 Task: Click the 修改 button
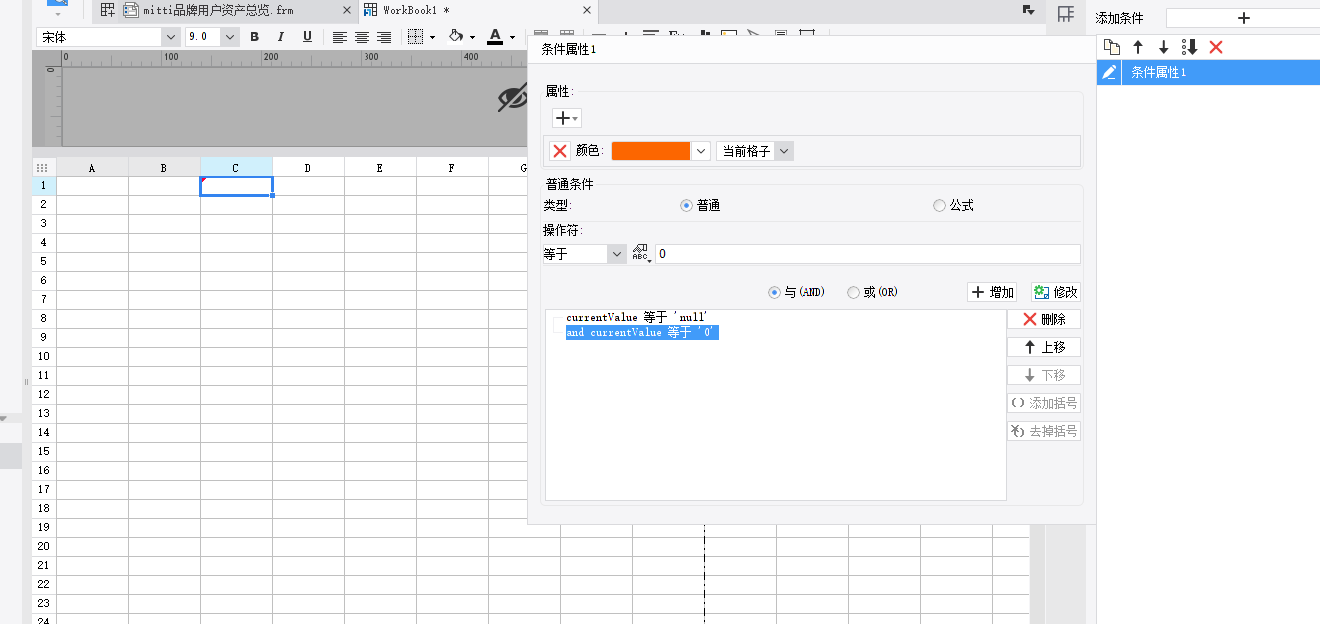[x=1056, y=292]
